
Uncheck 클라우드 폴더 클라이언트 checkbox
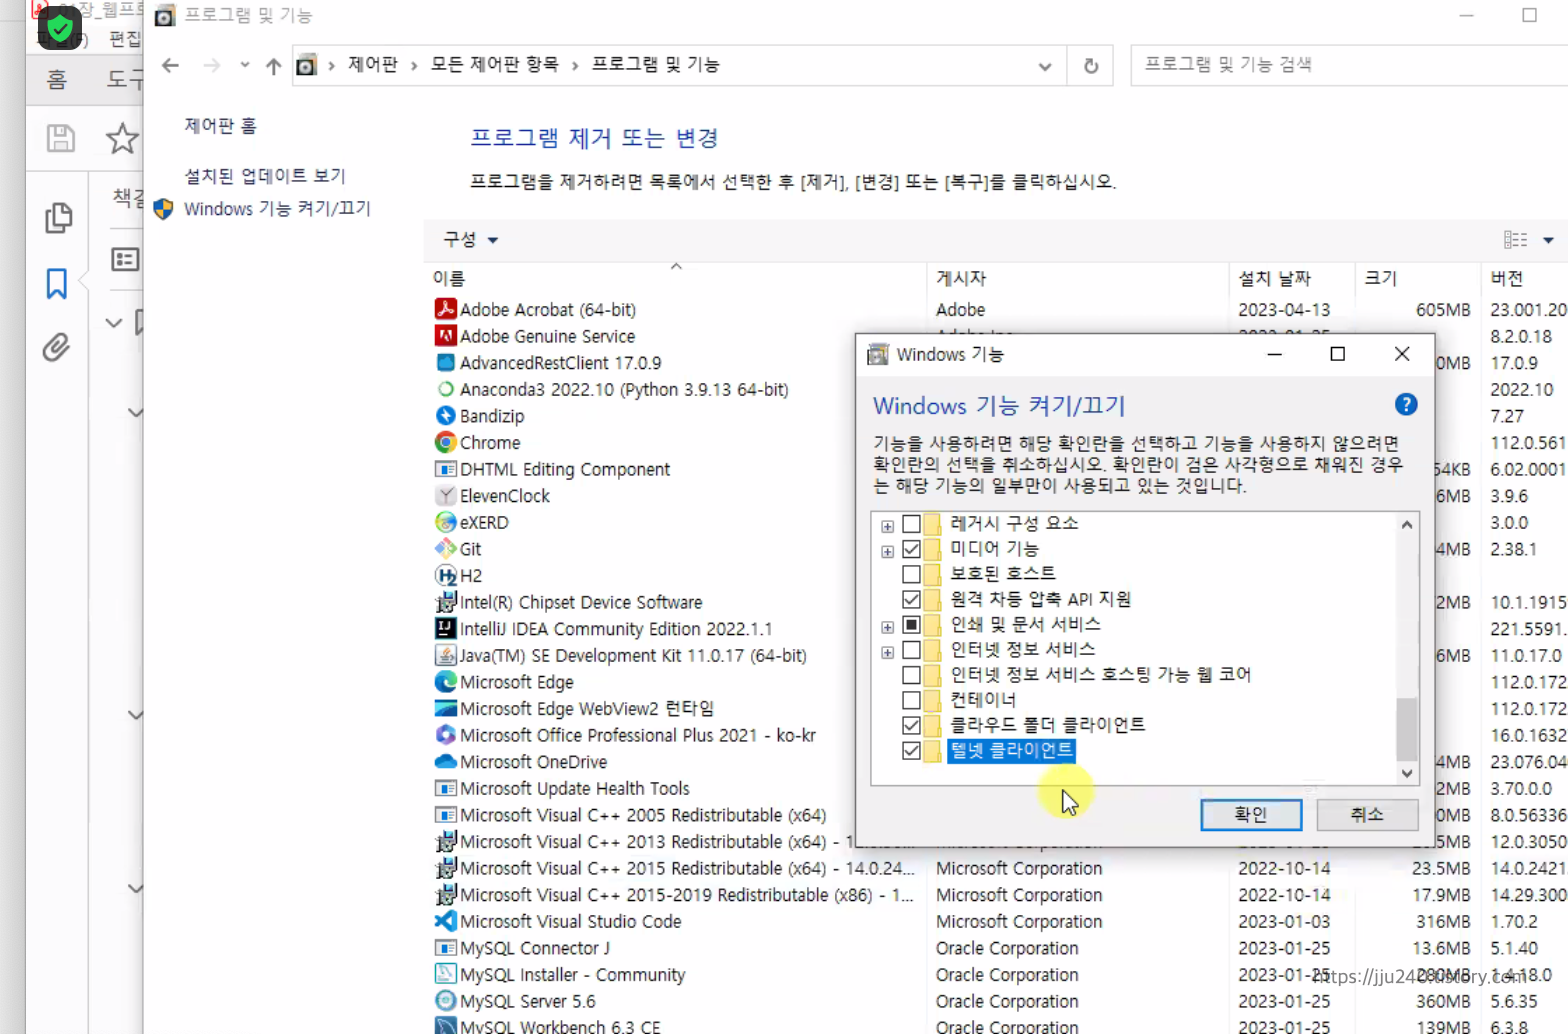coord(911,725)
